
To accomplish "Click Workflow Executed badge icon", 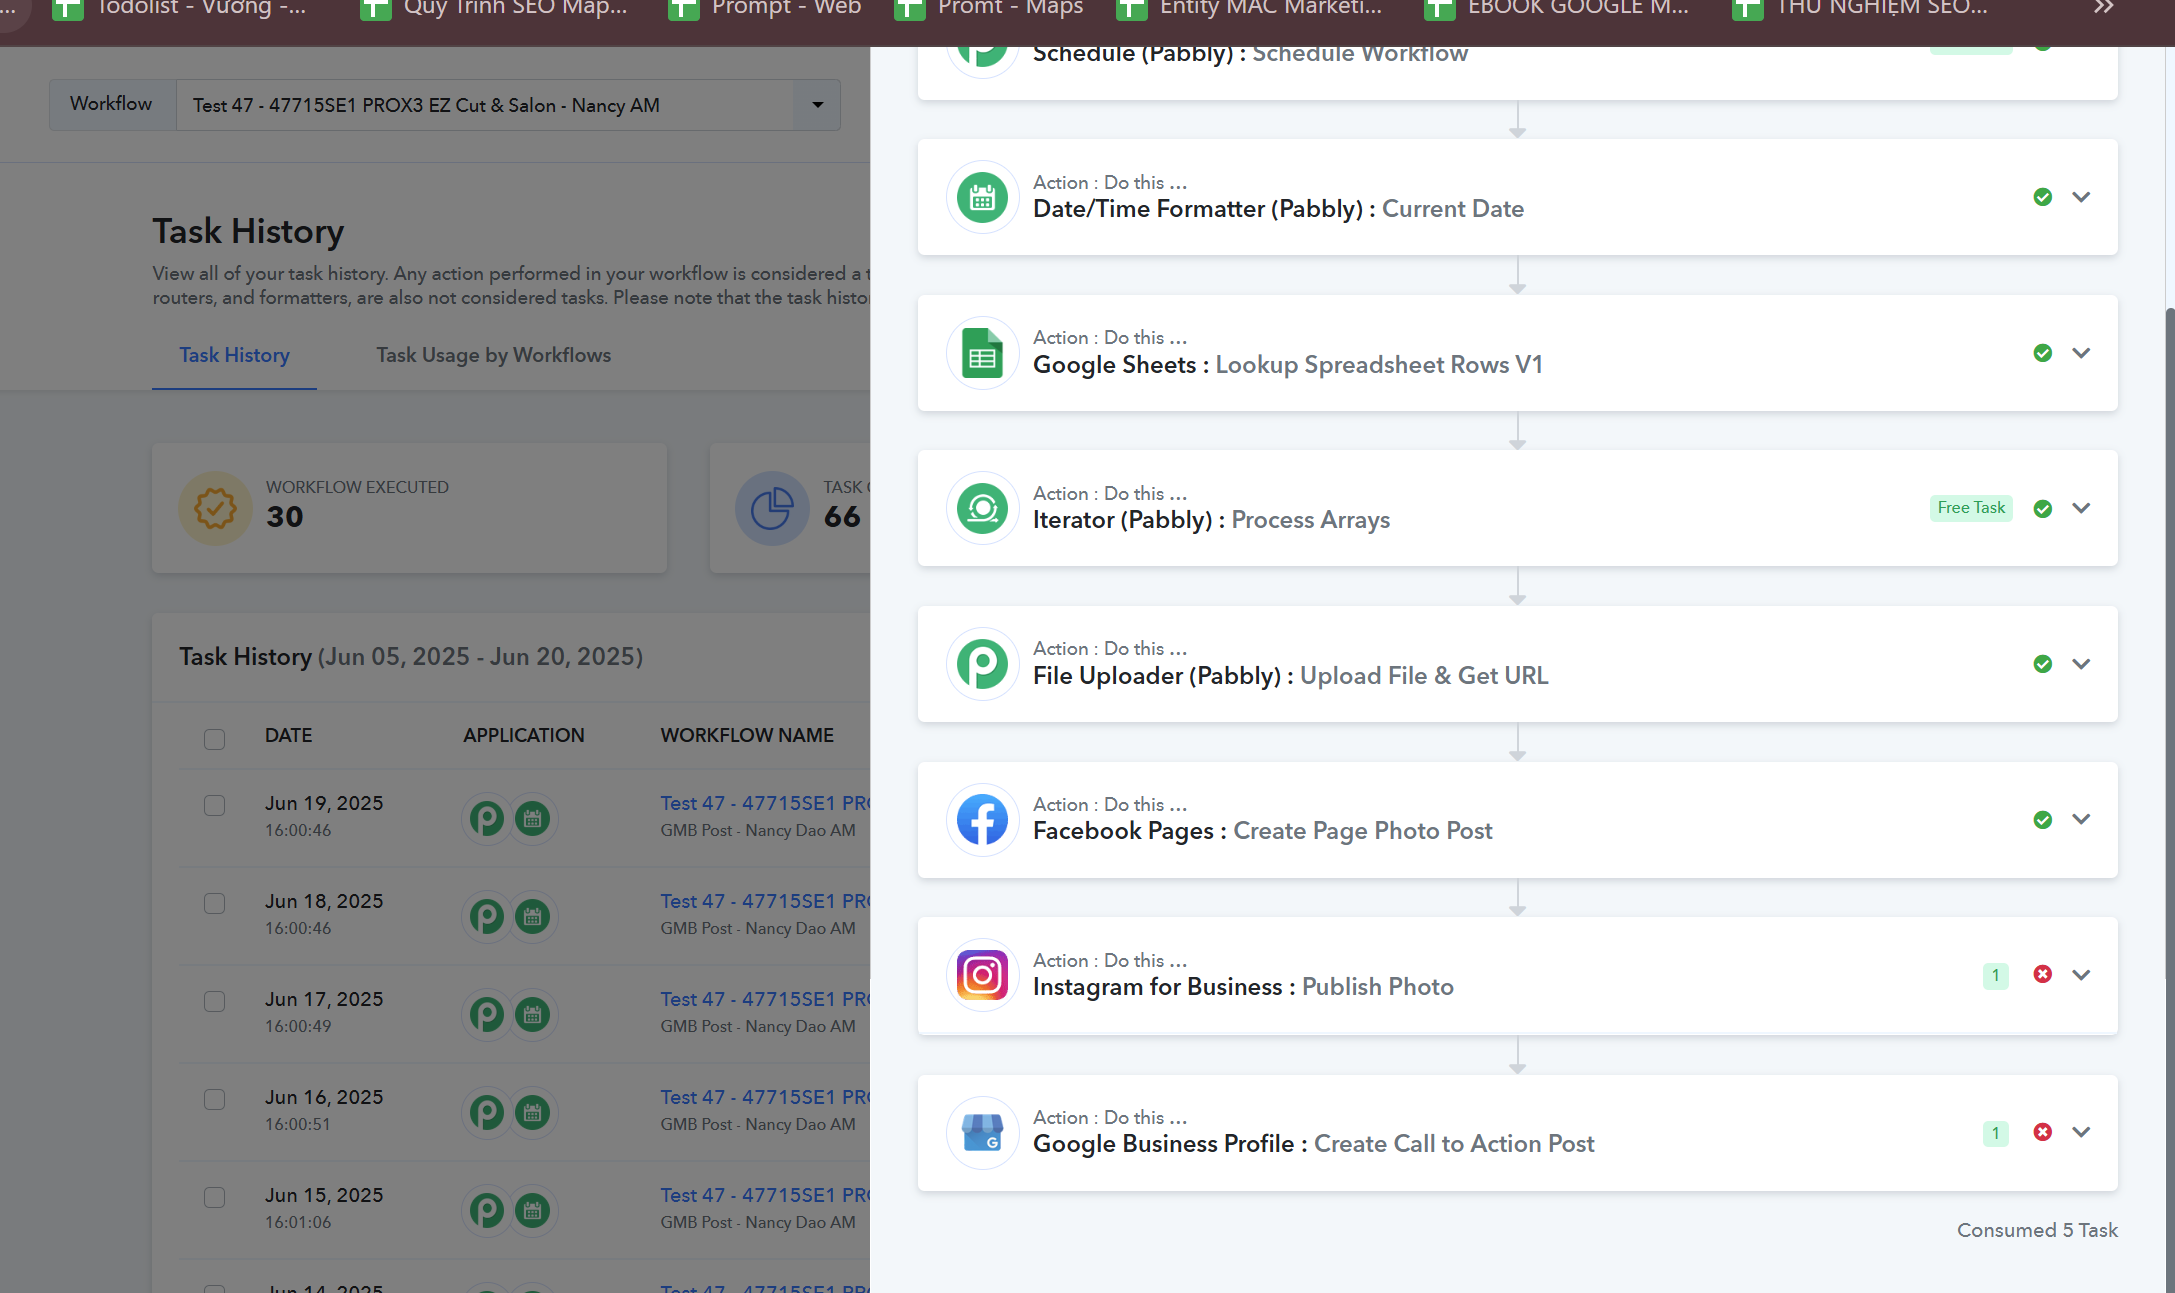I will tap(215, 508).
